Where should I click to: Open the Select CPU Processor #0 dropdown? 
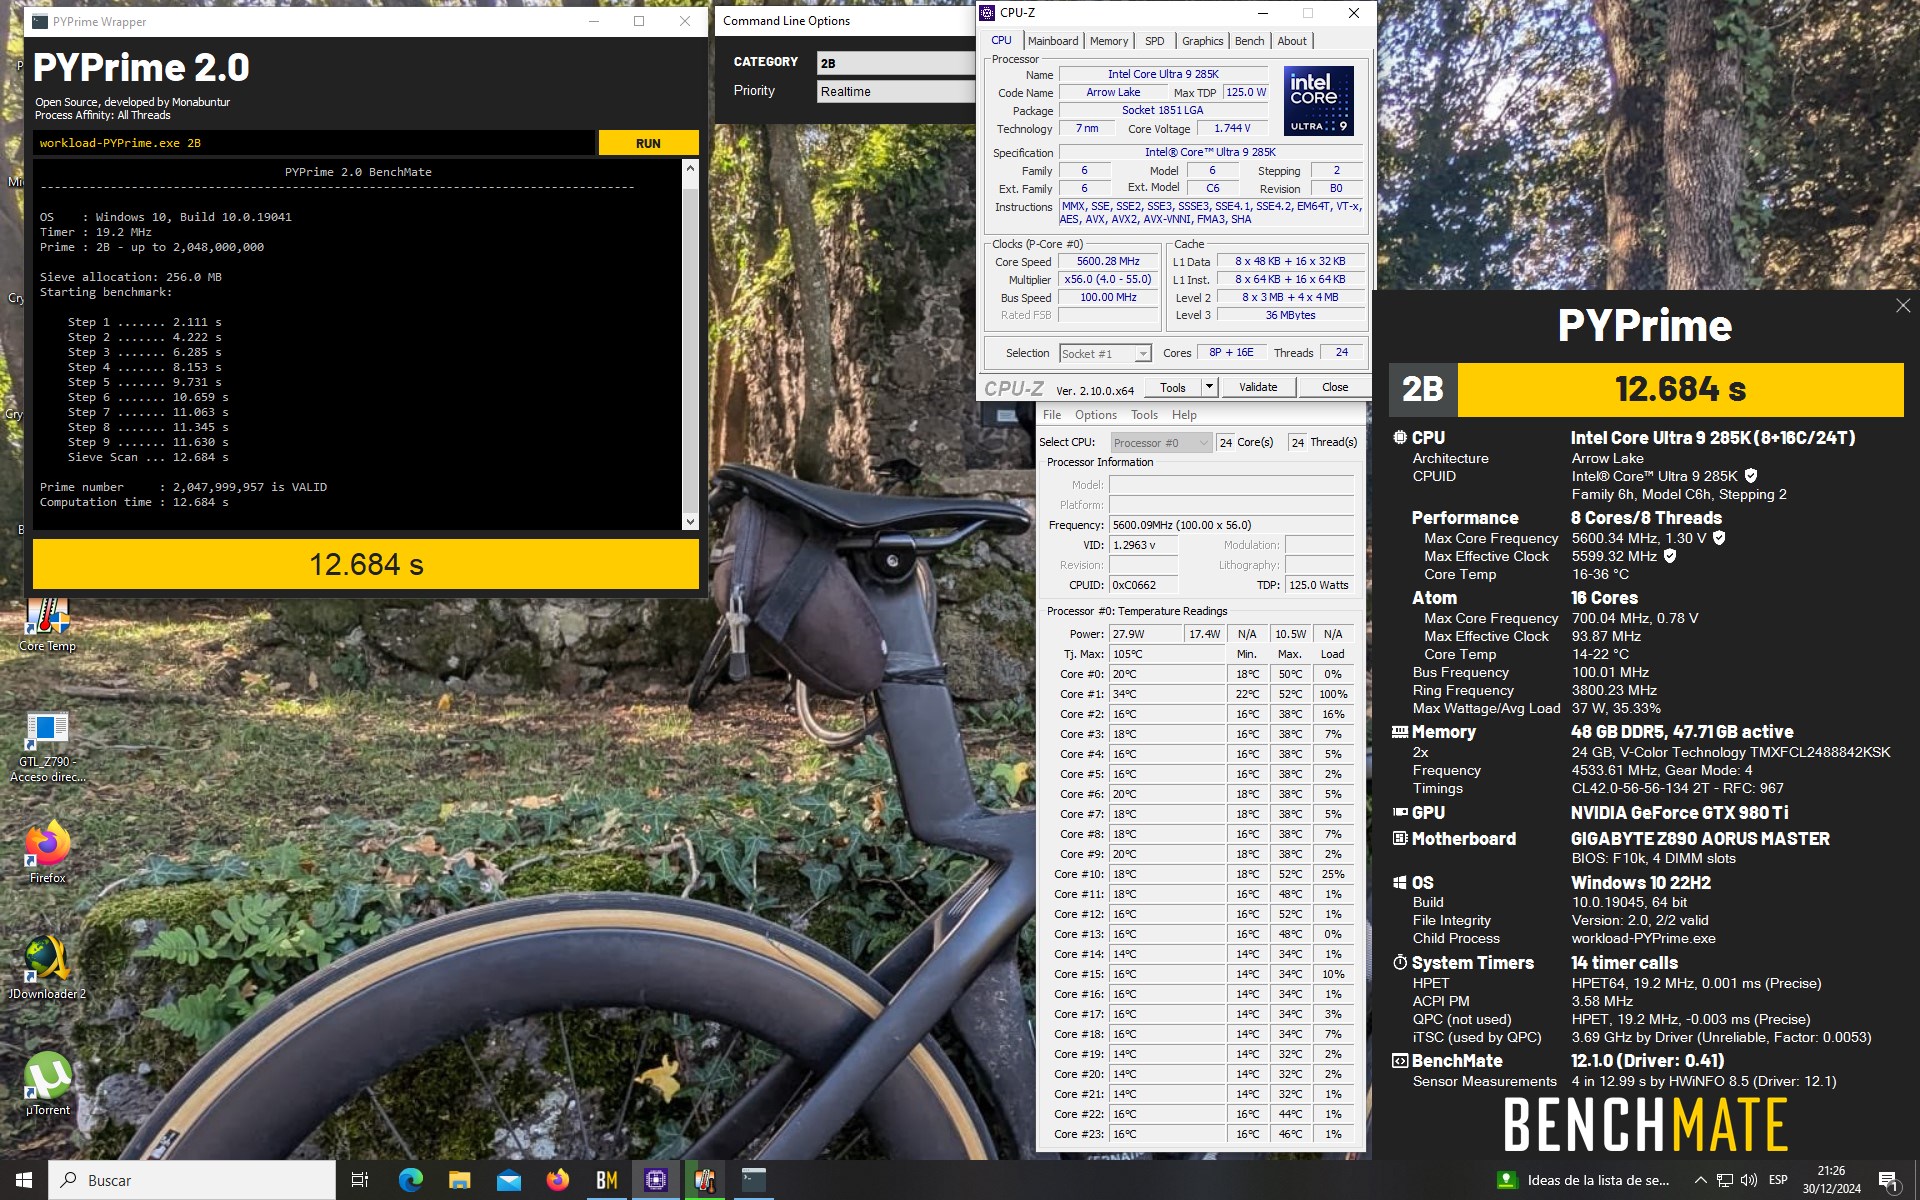click(1160, 442)
